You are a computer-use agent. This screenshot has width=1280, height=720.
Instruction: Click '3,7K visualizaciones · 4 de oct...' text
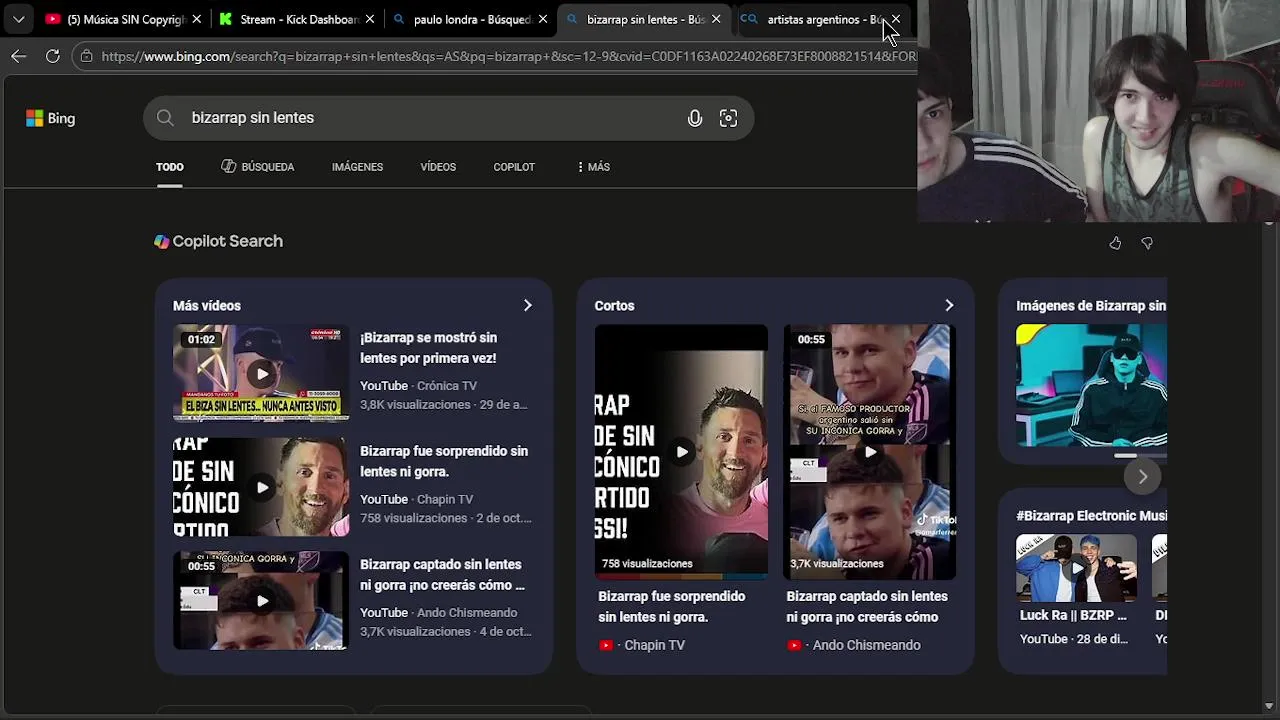[446, 632]
